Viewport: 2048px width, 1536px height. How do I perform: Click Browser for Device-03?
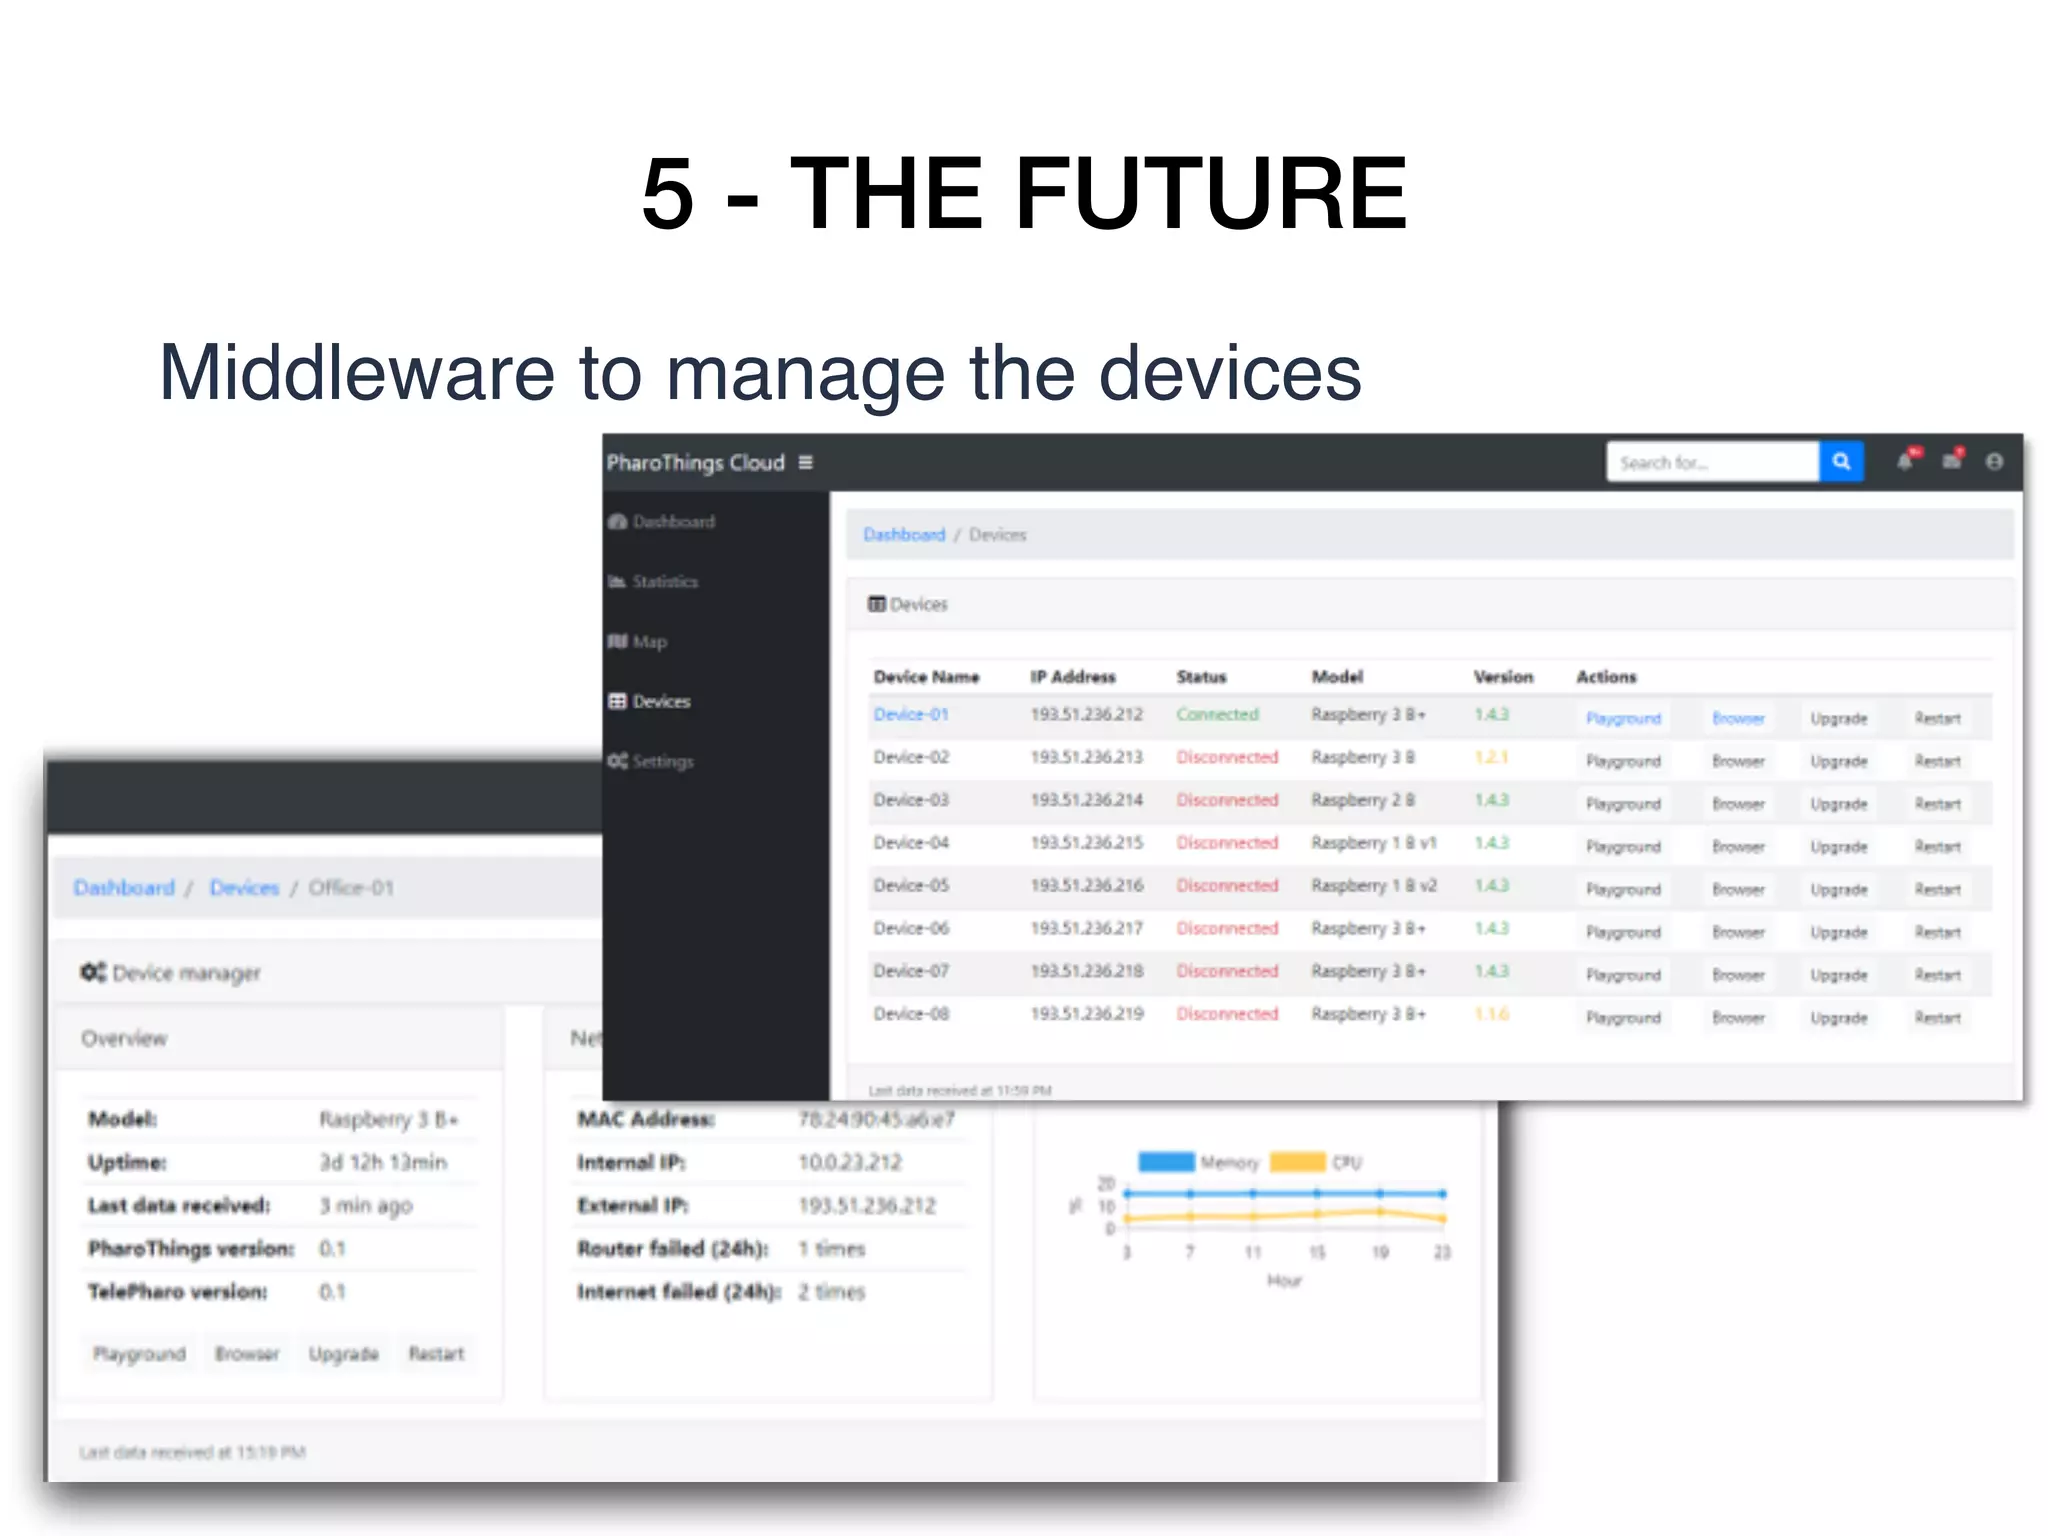(1738, 804)
